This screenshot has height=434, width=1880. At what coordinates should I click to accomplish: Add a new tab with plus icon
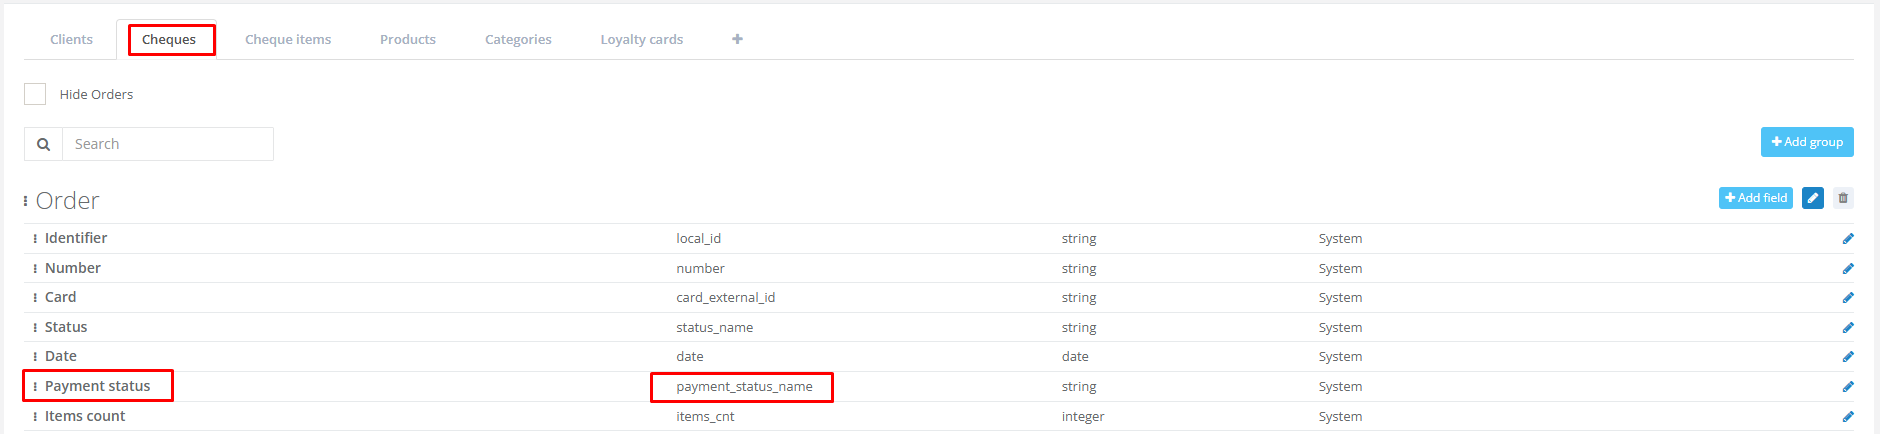pos(737,39)
